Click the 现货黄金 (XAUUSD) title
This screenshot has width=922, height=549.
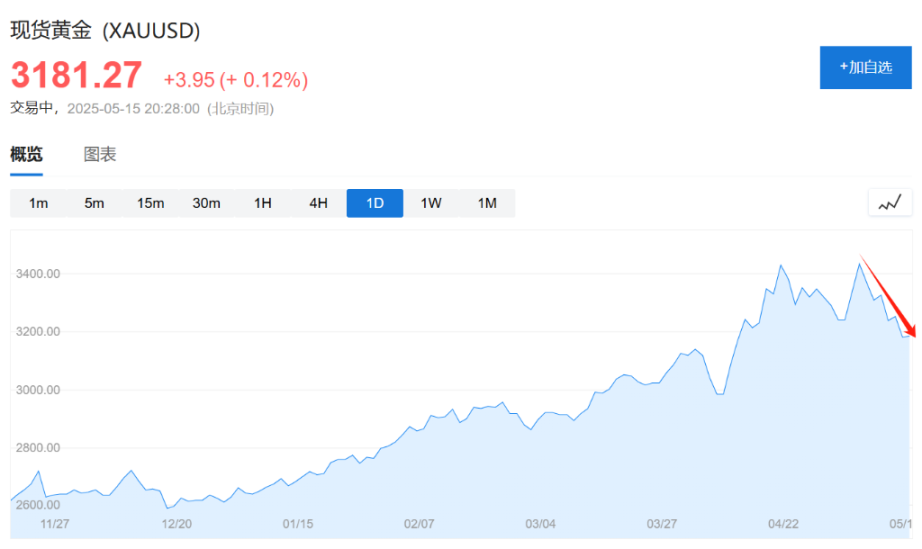105,31
